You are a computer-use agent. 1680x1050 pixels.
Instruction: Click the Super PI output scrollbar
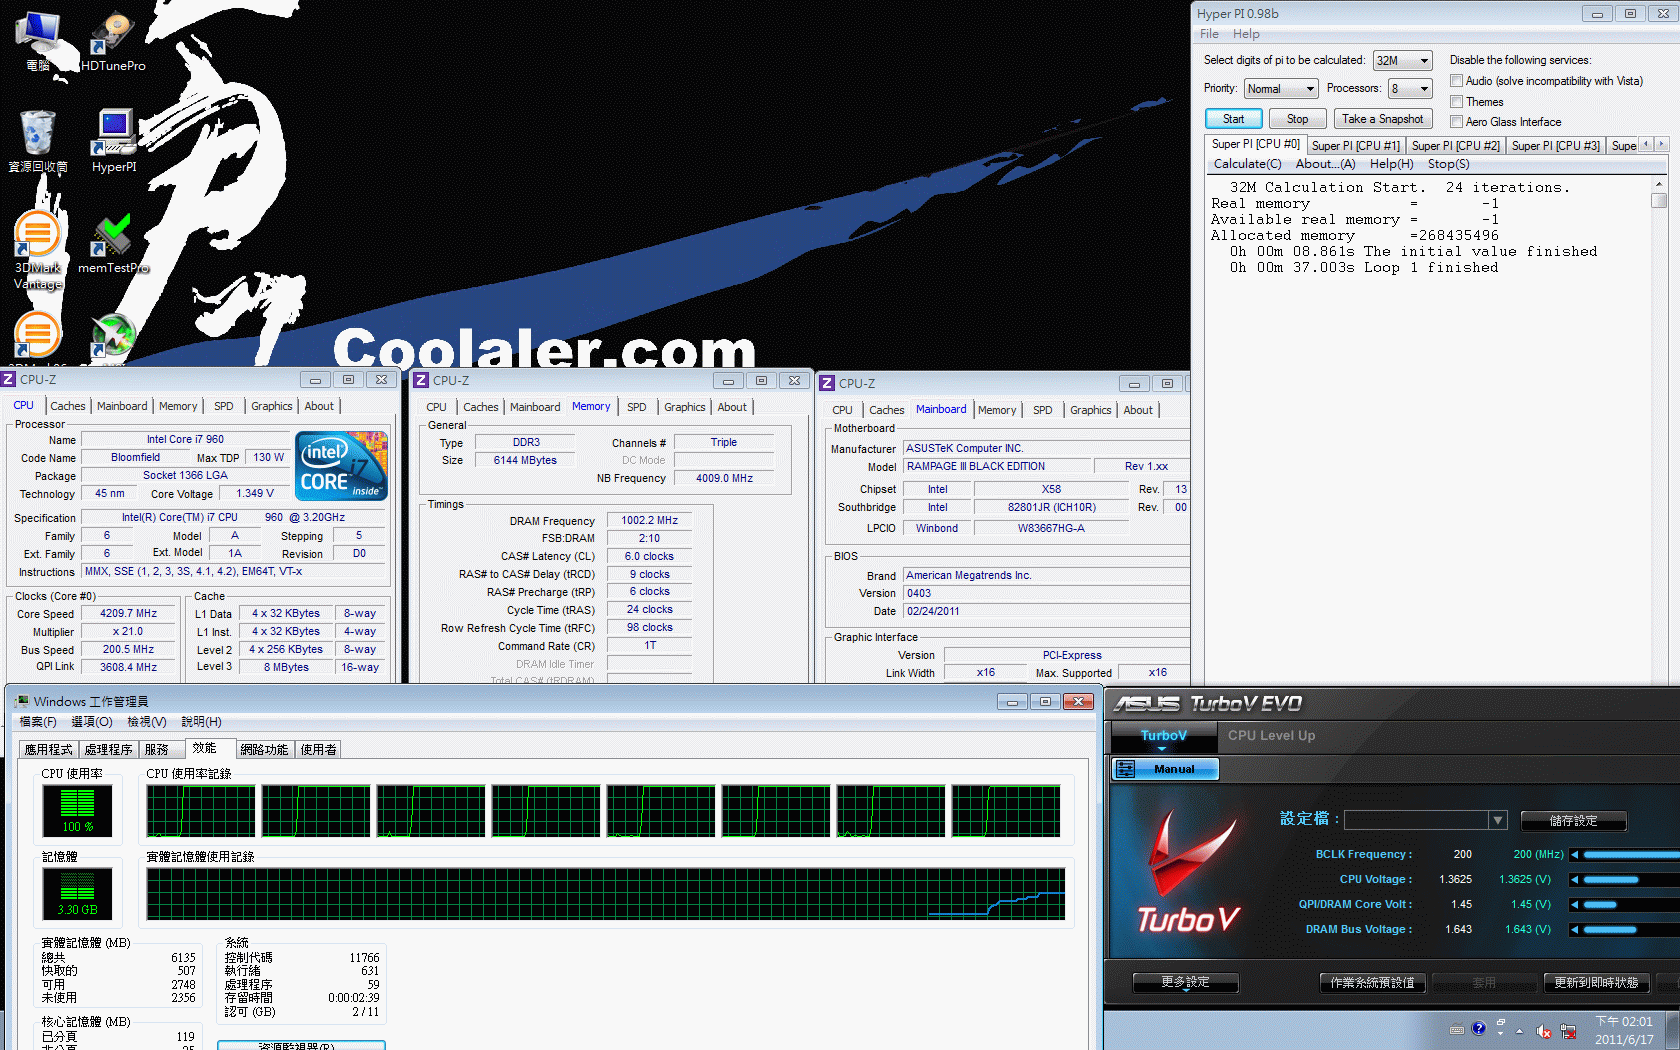click(x=1659, y=430)
